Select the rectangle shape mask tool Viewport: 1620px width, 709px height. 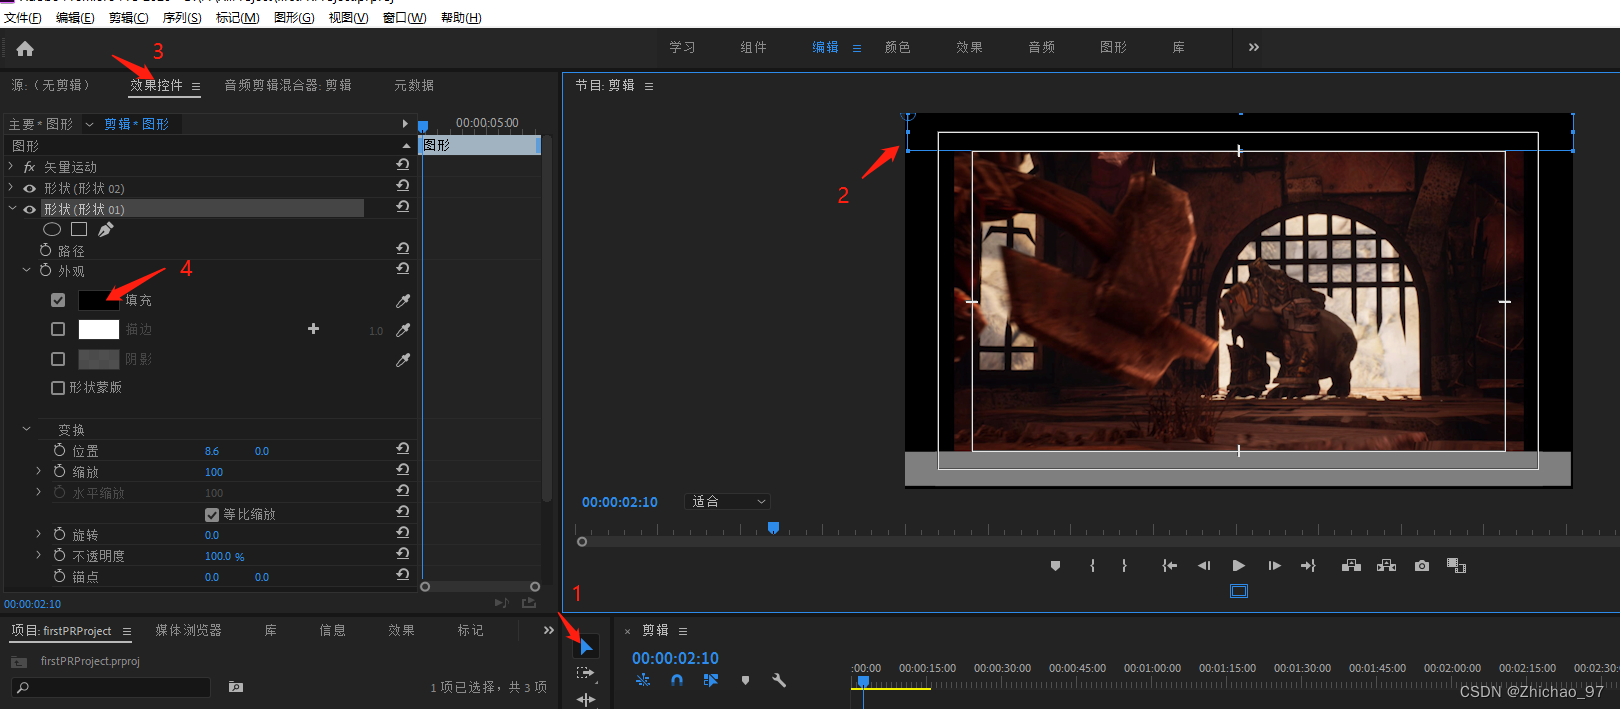[79, 229]
